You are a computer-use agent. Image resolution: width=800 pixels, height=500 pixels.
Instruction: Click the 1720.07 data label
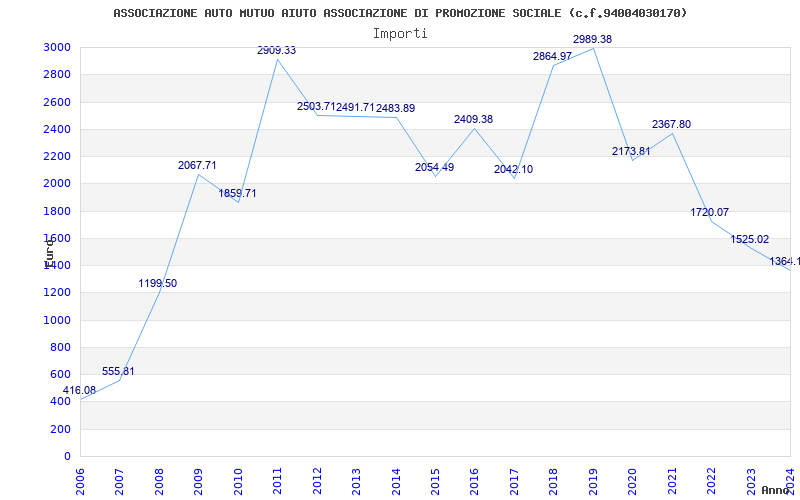tap(710, 212)
